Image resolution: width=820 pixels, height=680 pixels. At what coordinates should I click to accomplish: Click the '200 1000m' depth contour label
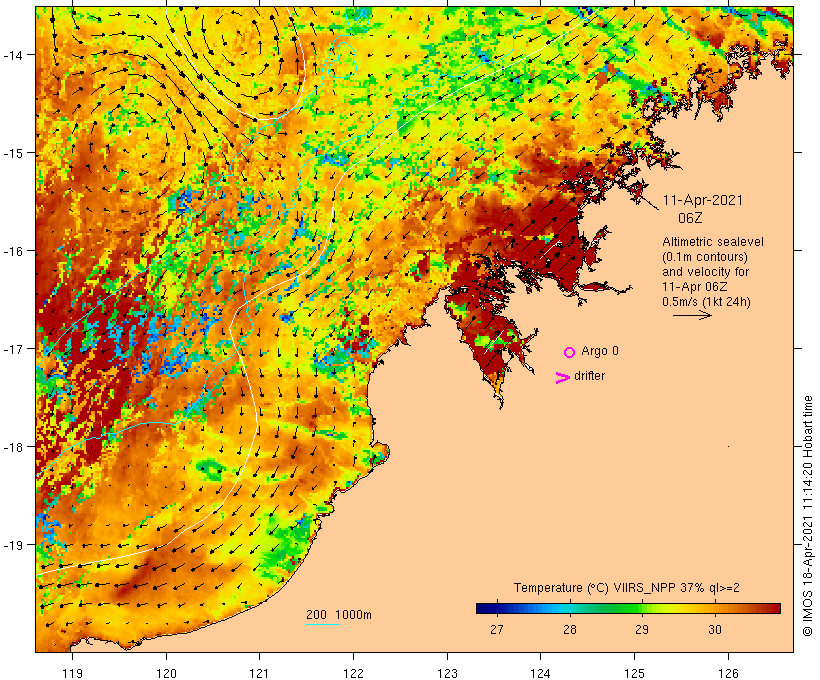coord(339,615)
